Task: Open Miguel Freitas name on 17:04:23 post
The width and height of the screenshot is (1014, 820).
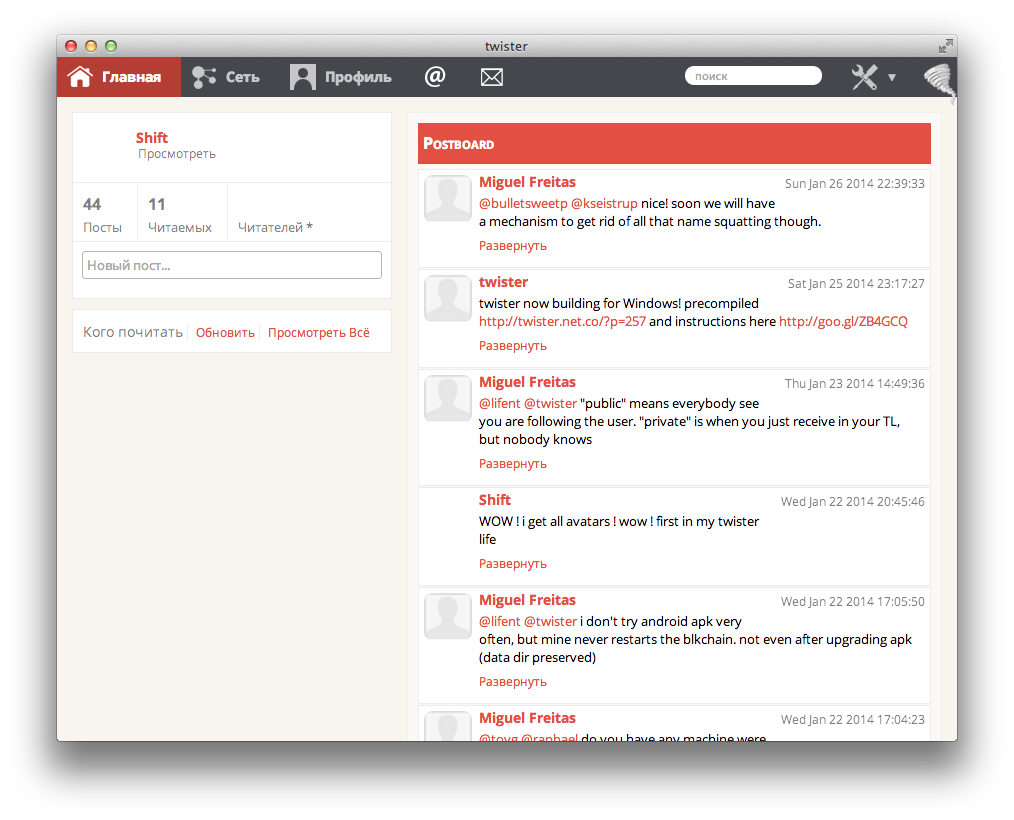Action: 527,718
